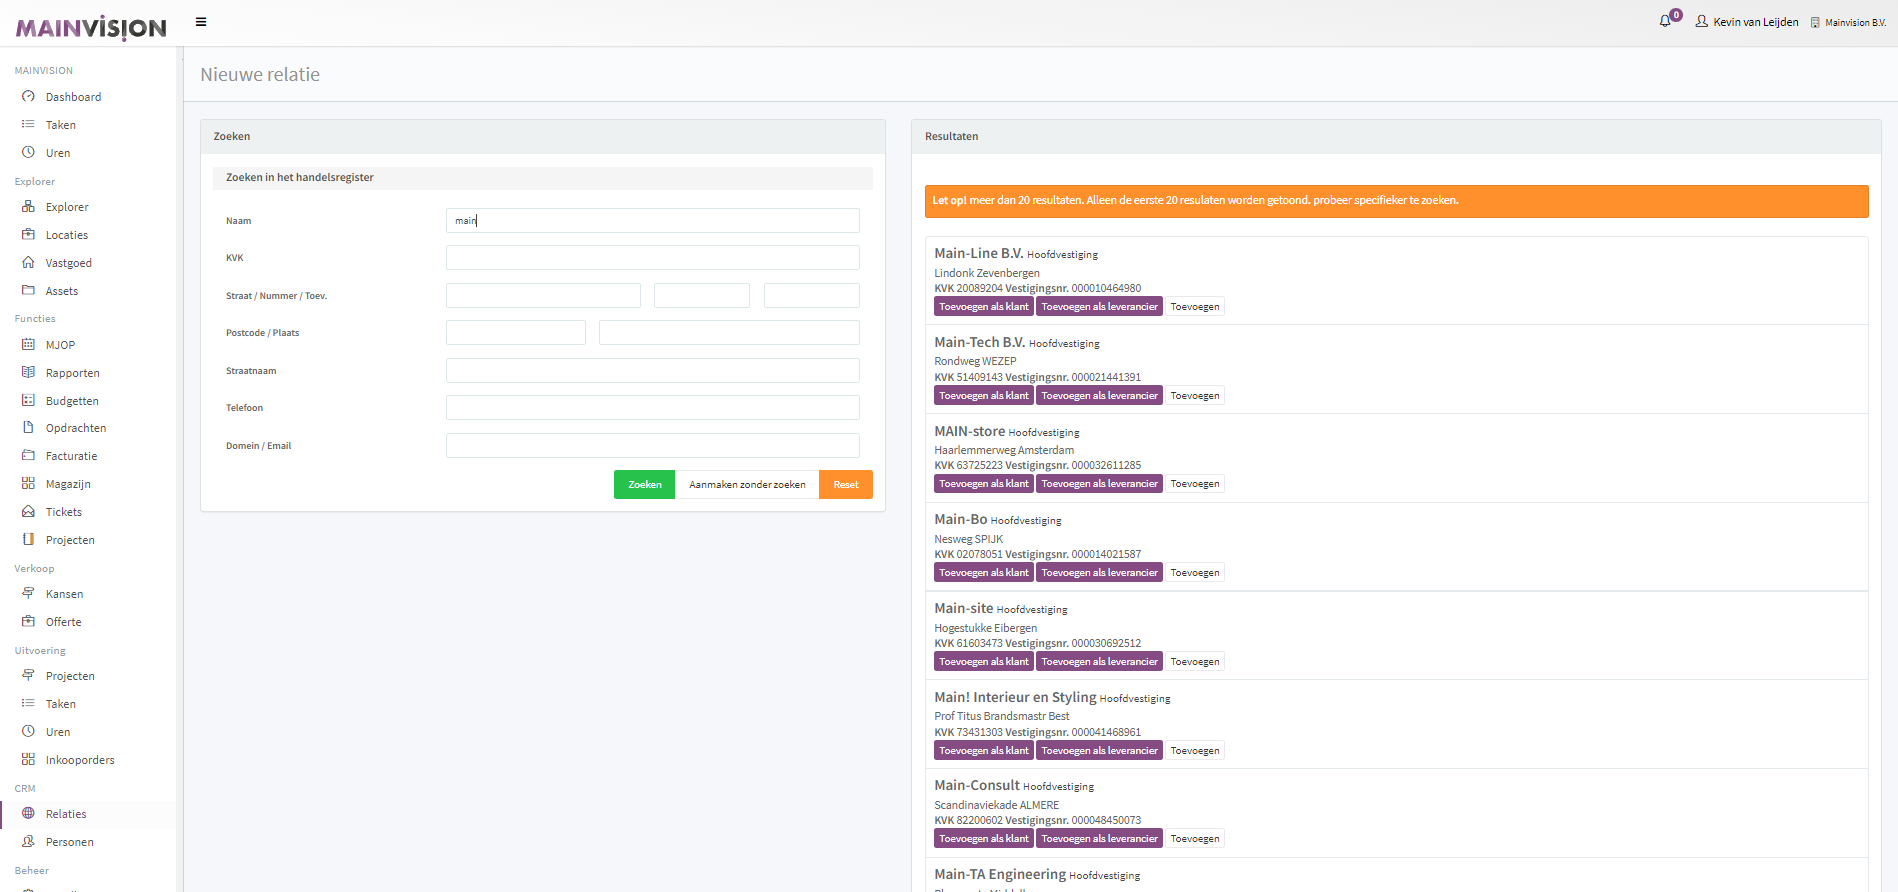Add Main-Line B.V. as leverancier
This screenshot has height=892, width=1898.
[1099, 307]
